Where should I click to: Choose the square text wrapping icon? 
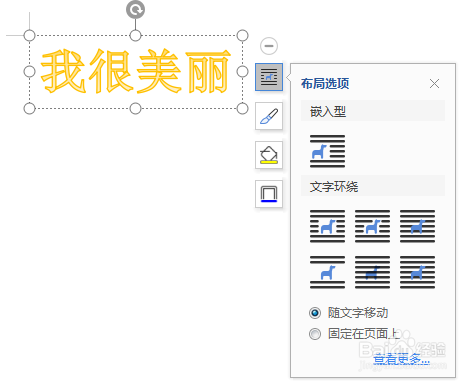[327, 226]
